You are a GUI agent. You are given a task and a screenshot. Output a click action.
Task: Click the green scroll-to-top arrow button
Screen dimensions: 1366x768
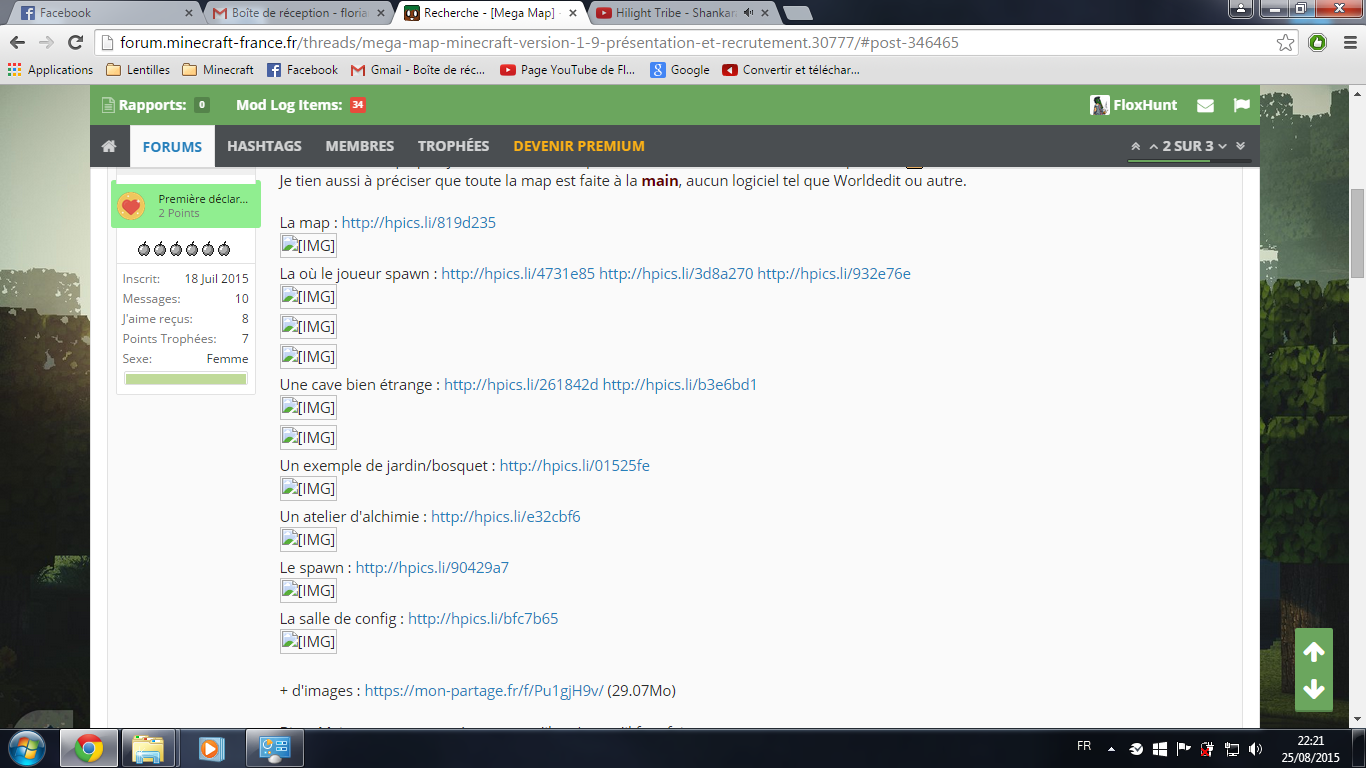[1313, 652]
